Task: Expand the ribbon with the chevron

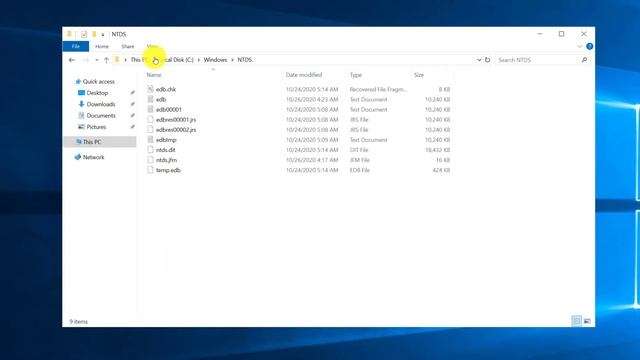Action: point(580,47)
